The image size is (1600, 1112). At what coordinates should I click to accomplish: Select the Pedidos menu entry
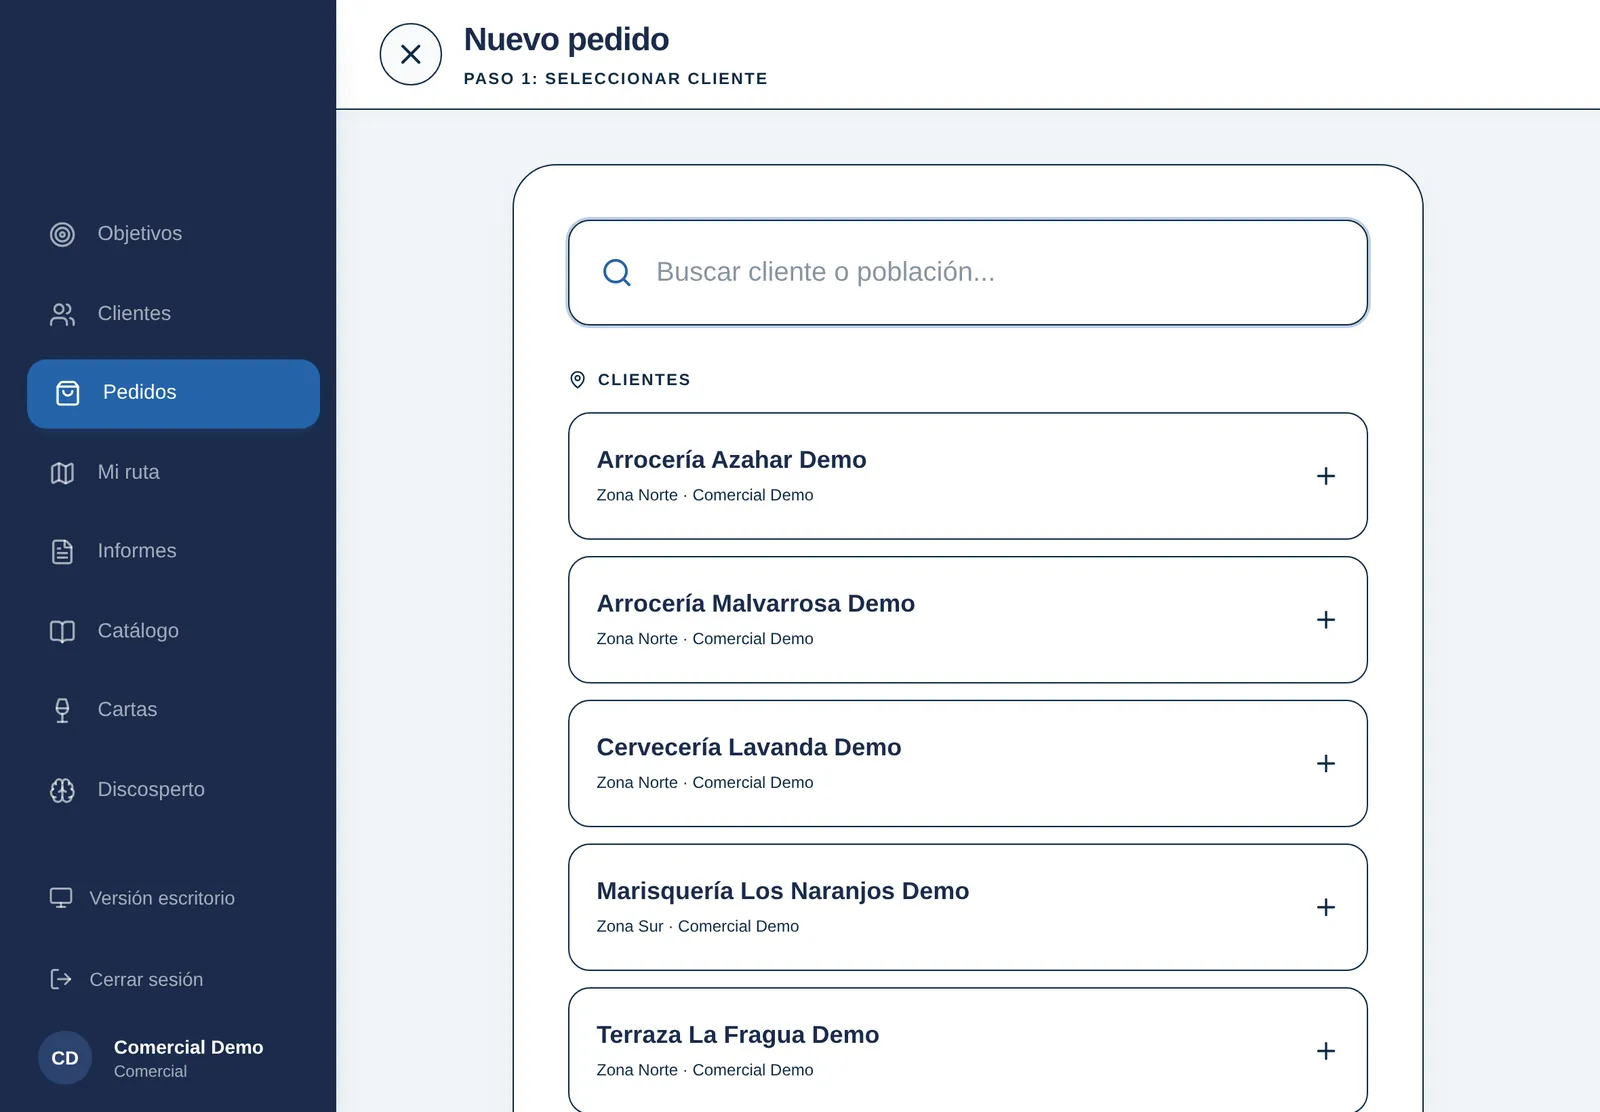coord(173,394)
